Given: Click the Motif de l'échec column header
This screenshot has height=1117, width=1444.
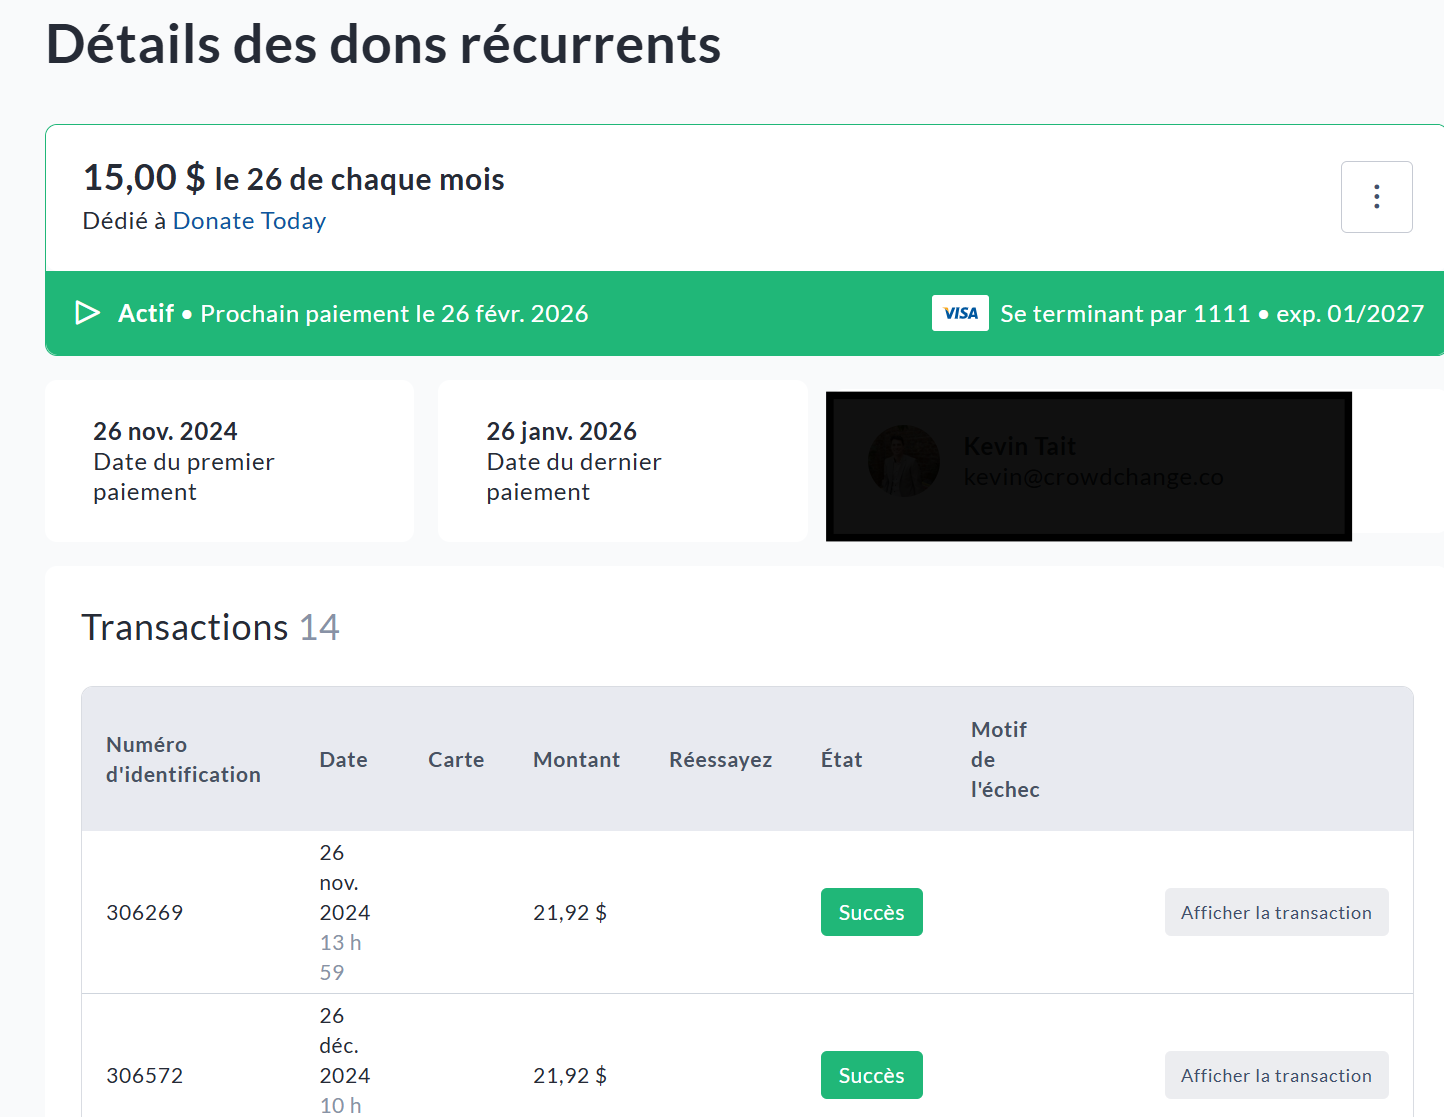Looking at the screenshot, I should (x=1004, y=759).
